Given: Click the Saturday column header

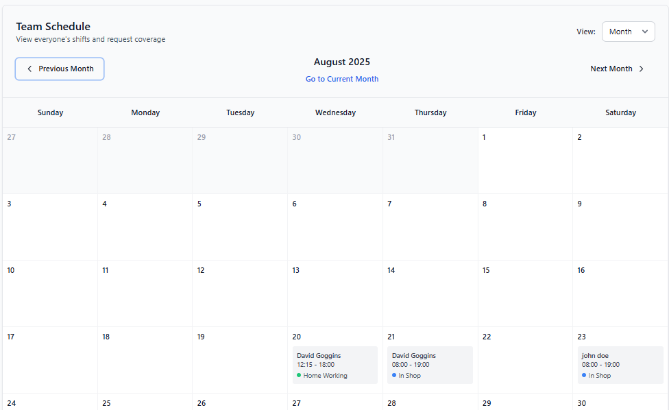Looking at the screenshot, I should click(x=620, y=113).
